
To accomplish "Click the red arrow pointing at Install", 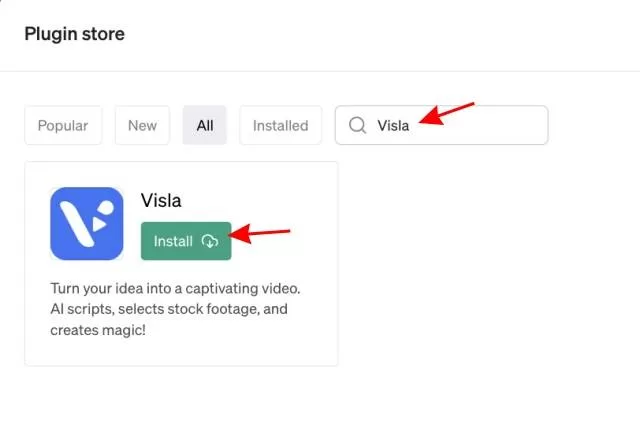I will tap(261, 236).
